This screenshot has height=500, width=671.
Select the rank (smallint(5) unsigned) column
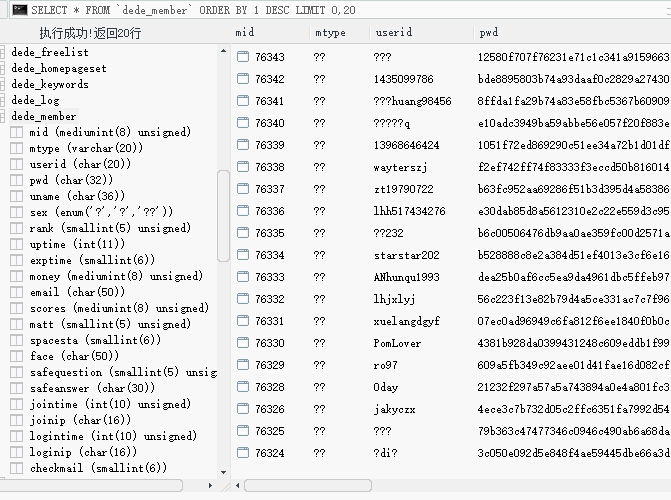[110, 228]
